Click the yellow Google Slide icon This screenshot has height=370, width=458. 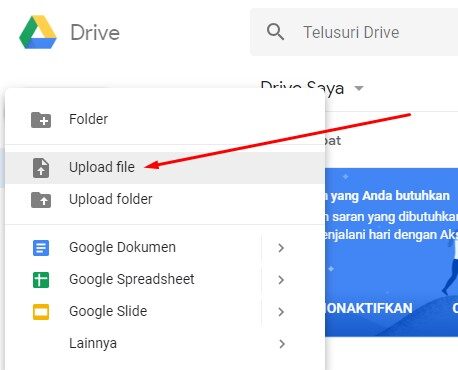(41, 312)
